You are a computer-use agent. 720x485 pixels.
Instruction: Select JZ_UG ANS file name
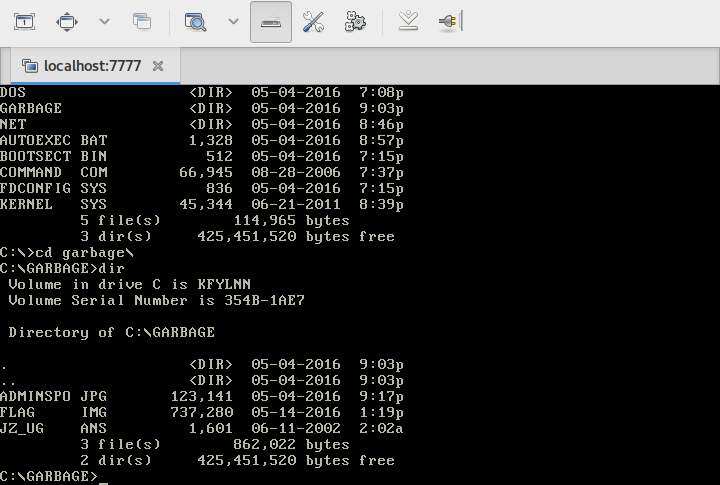click(x=54, y=429)
